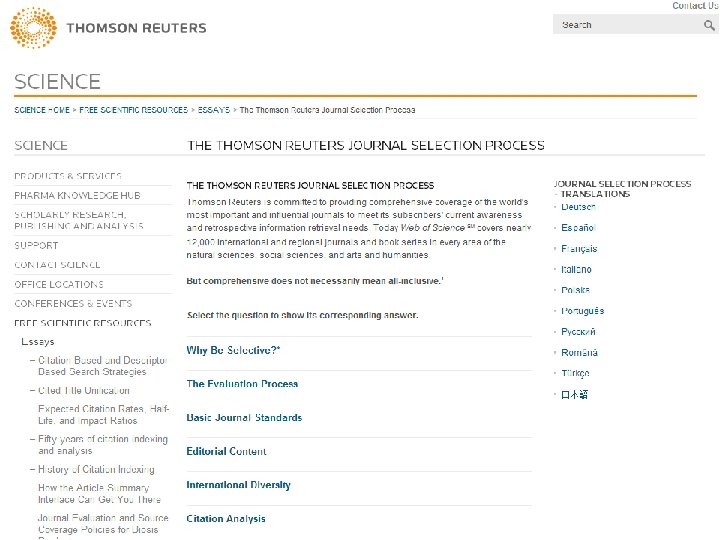Viewport: 720px width, 540px height.
Task: Open History of Citation Indexing essay
Action: point(96,469)
